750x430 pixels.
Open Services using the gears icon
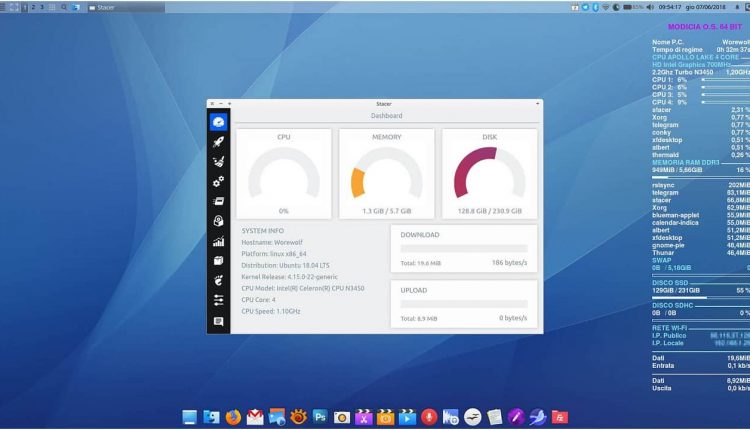click(x=218, y=181)
